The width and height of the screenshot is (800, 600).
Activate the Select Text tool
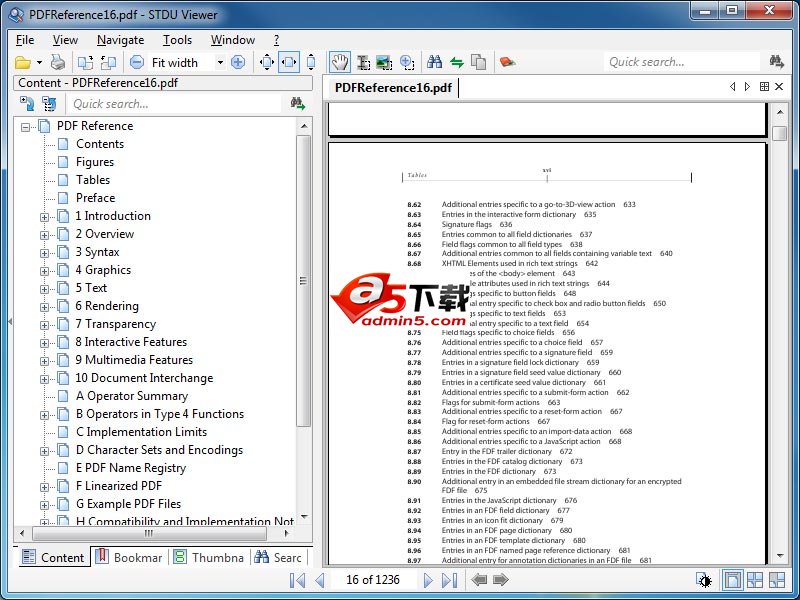click(x=363, y=63)
